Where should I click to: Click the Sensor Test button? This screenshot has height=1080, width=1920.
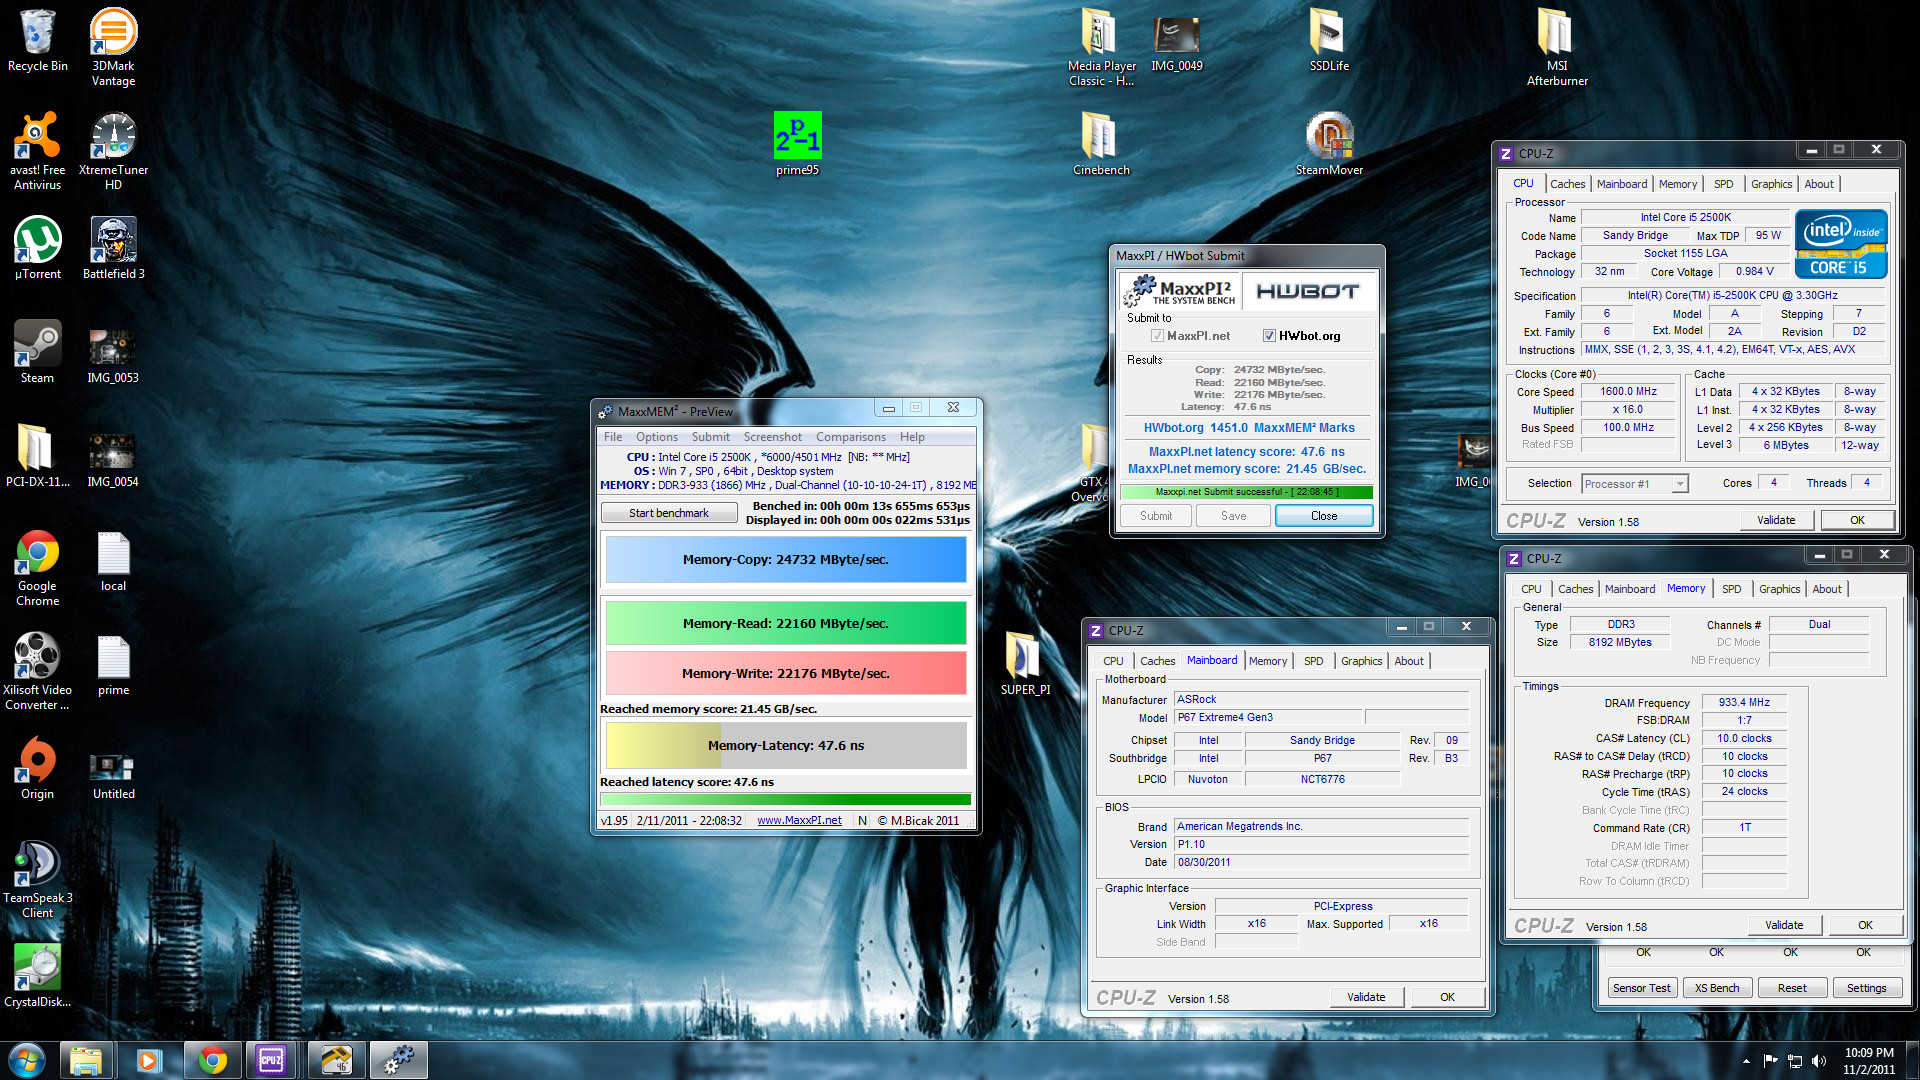coord(1641,988)
